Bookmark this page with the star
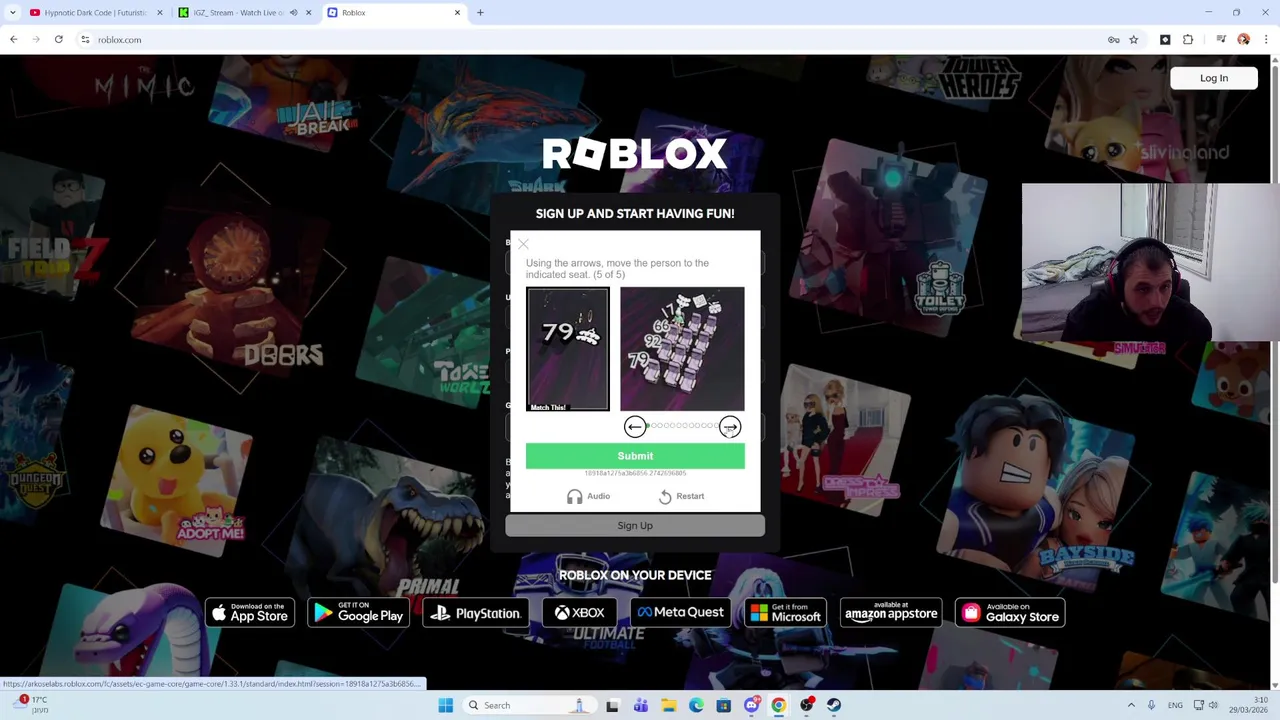 point(1133,40)
